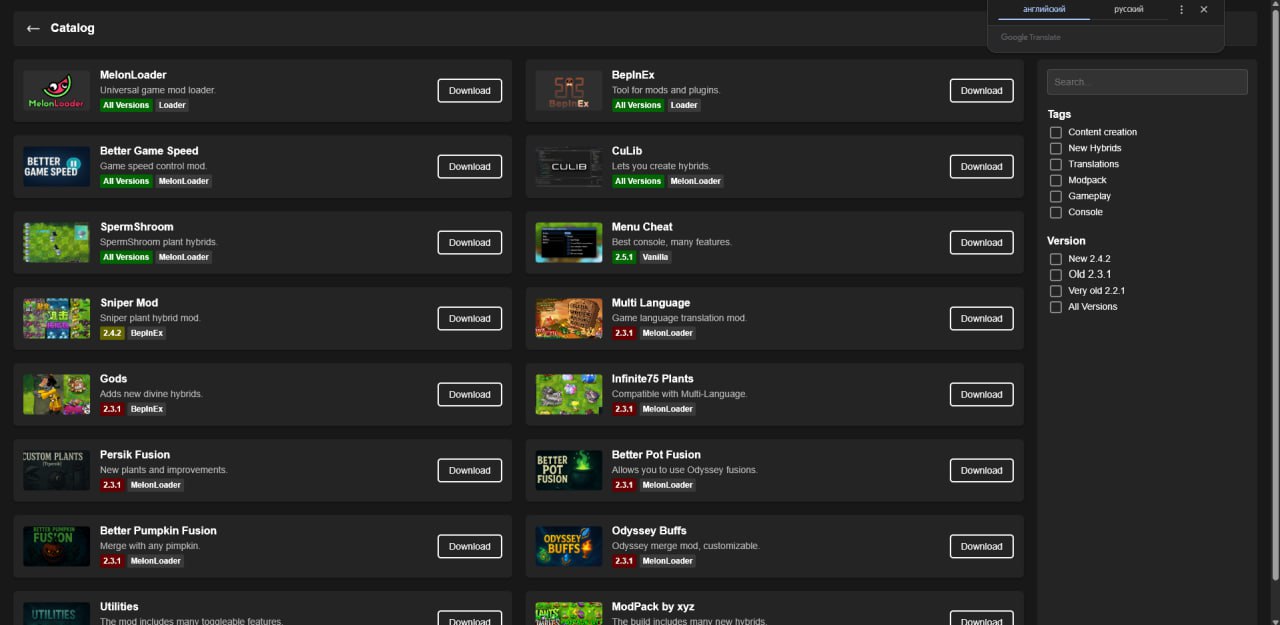Download the Sniper Mod
The height and width of the screenshot is (625, 1280).
(x=469, y=318)
